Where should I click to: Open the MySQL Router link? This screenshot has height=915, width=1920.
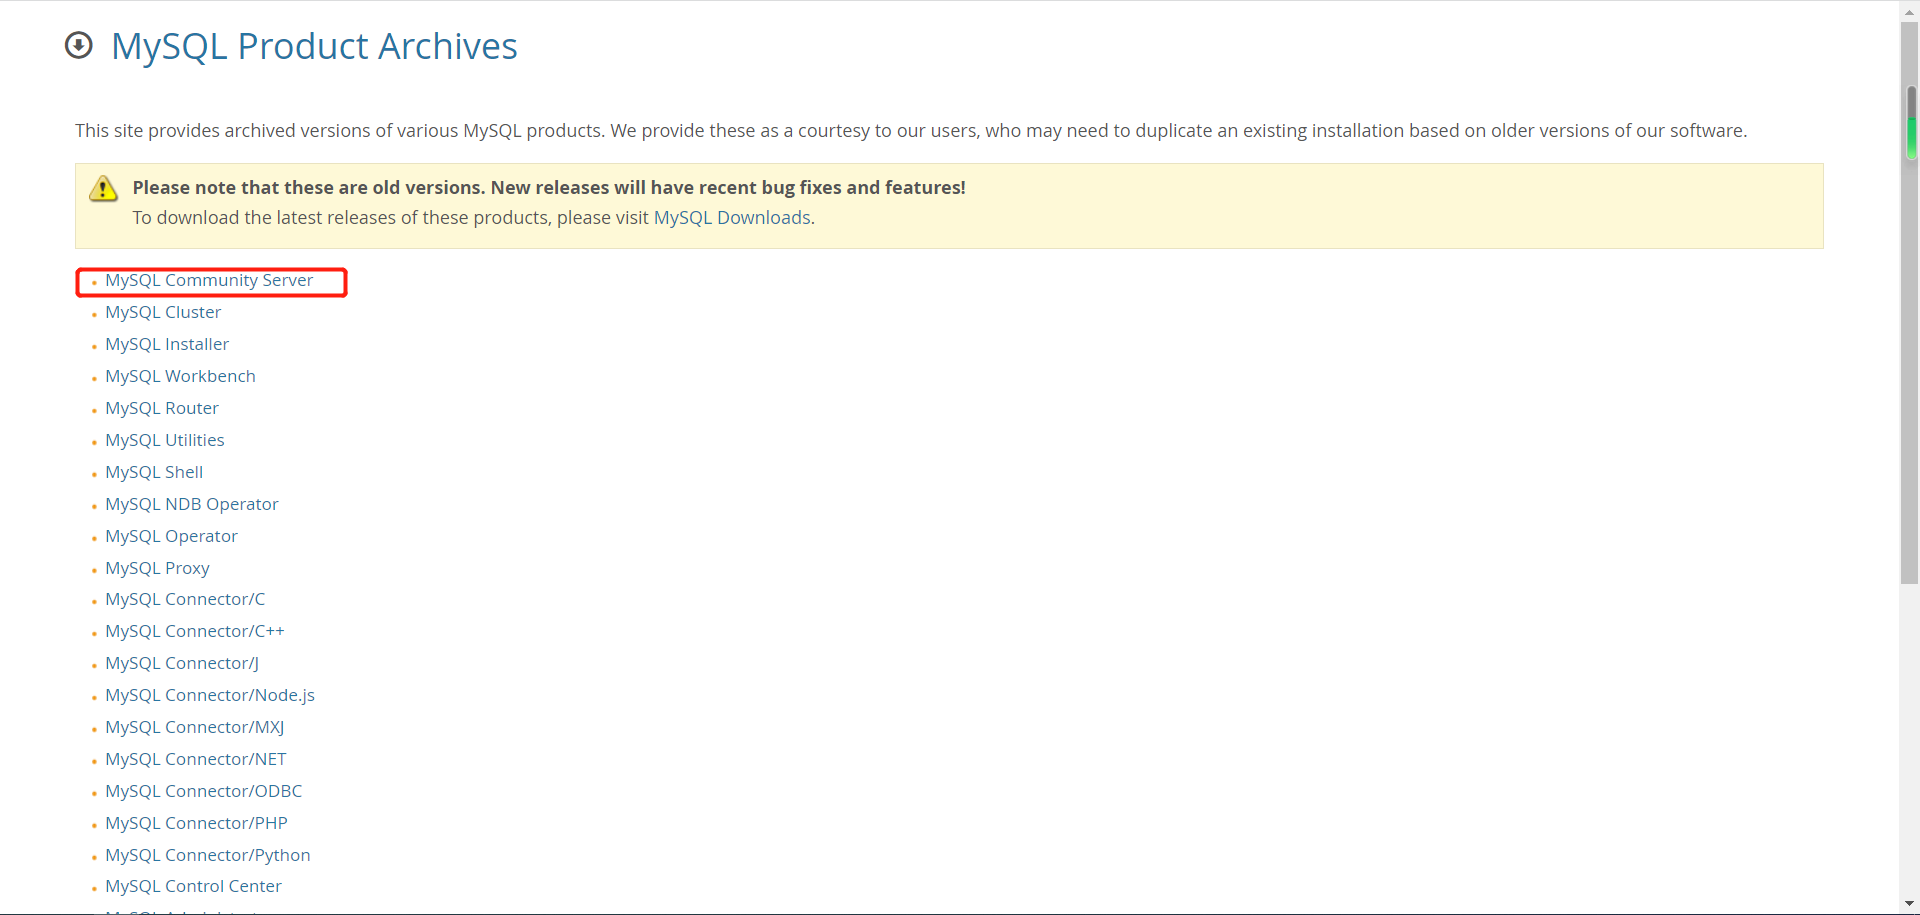click(162, 409)
